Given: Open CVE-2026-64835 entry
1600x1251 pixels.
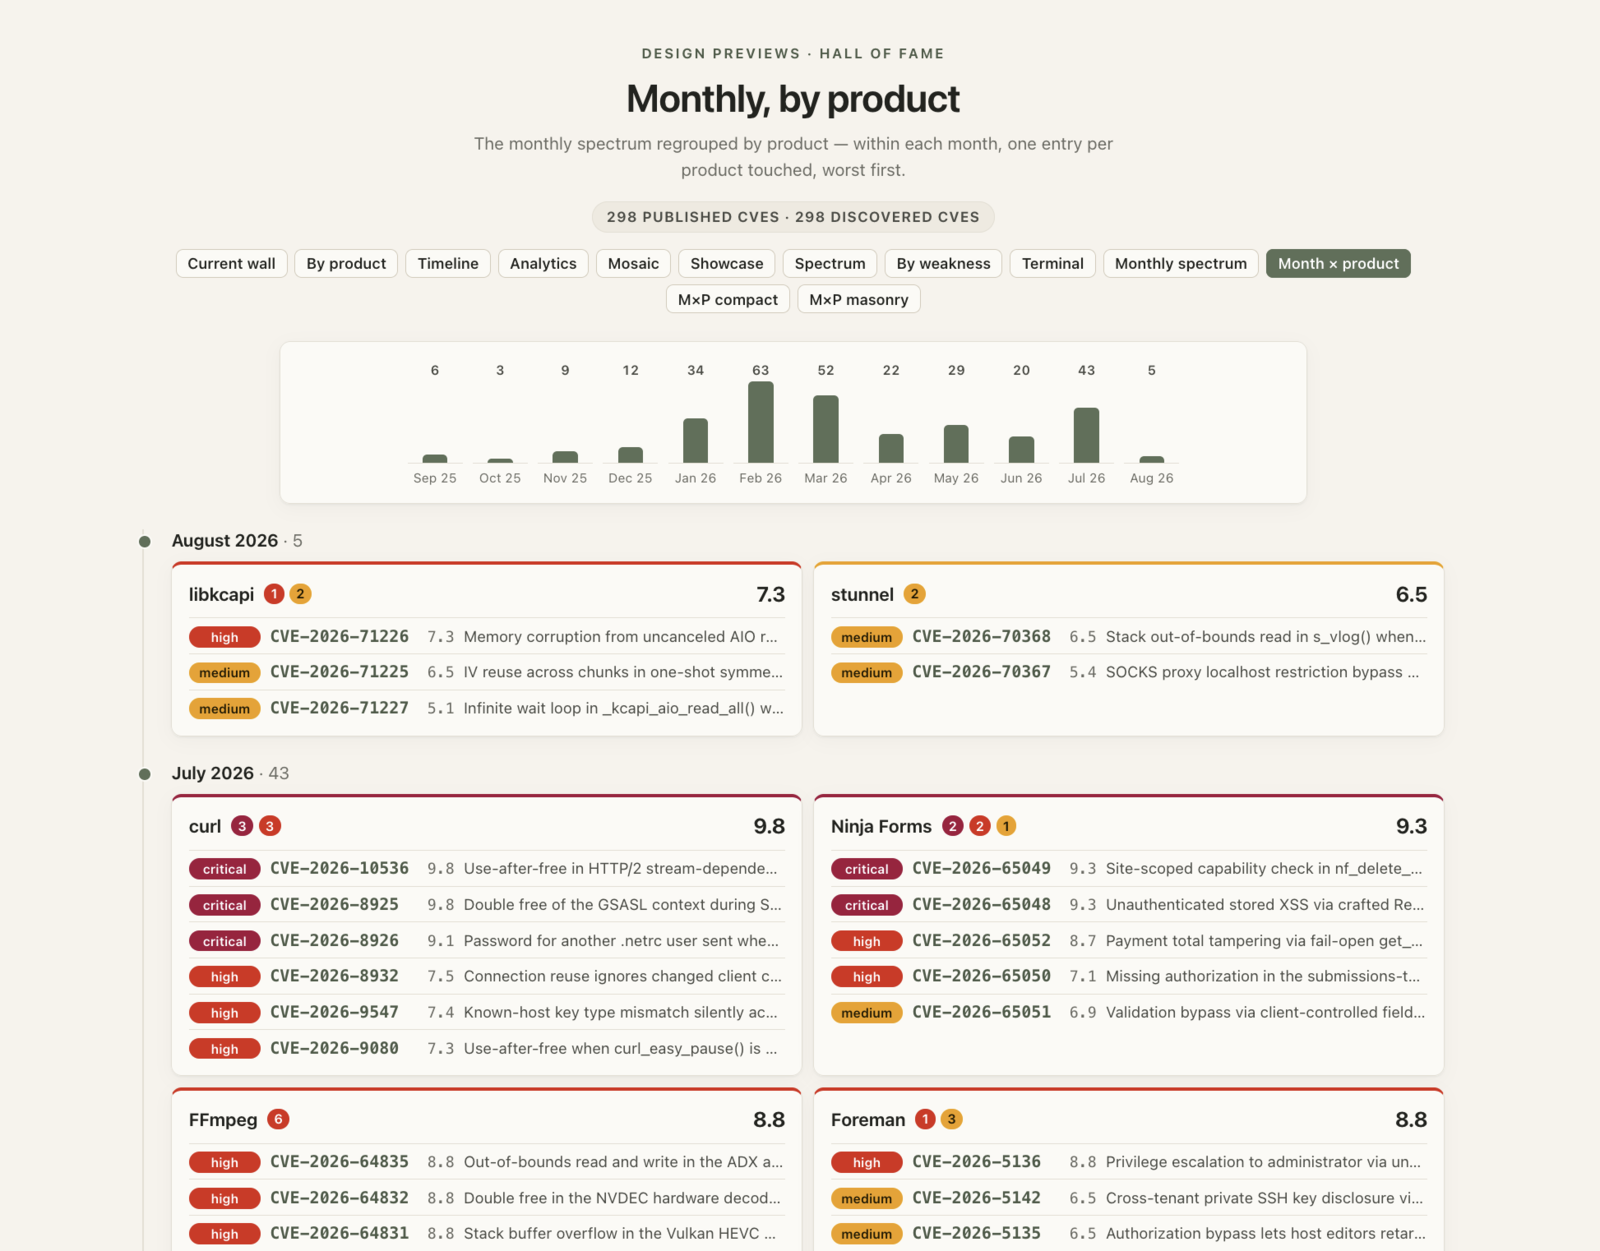Looking at the screenshot, I should 486,1162.
